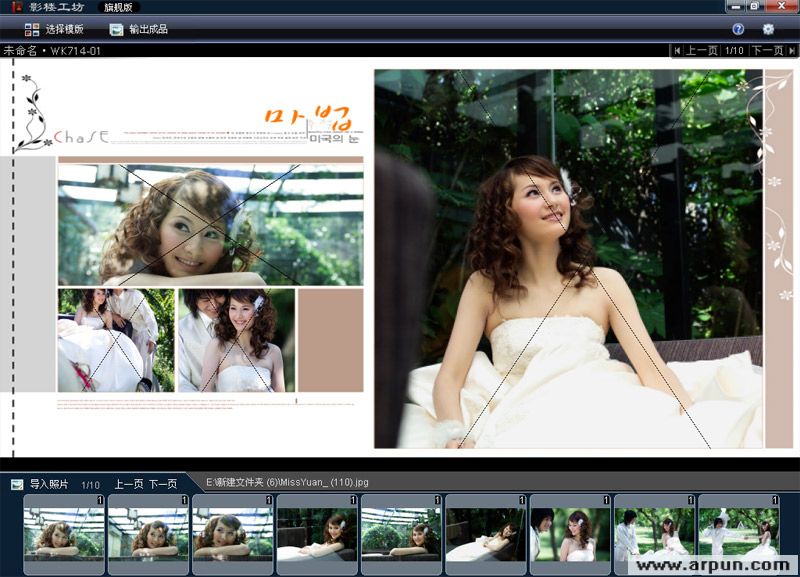This screenshot has width=800, height=577.
Task: Select the 旗舰版 edition tab
Action: coord(118,7)
